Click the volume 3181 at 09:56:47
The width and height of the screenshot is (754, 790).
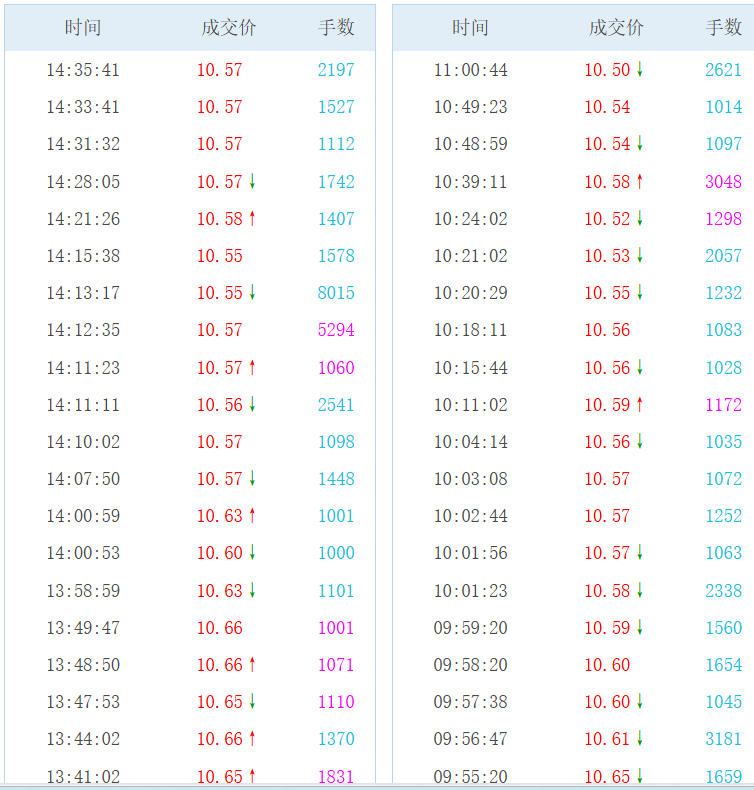click(723, 739)
